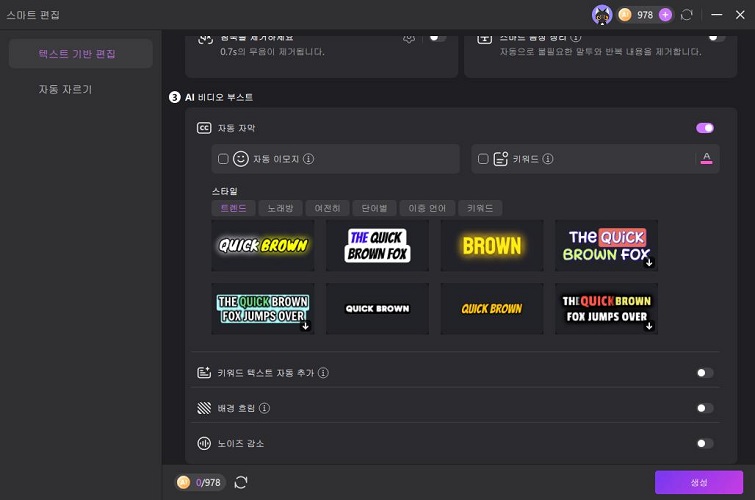
Task: Select the red highlight Quick Brown Fox Jumps style
Action: point(606,309)
